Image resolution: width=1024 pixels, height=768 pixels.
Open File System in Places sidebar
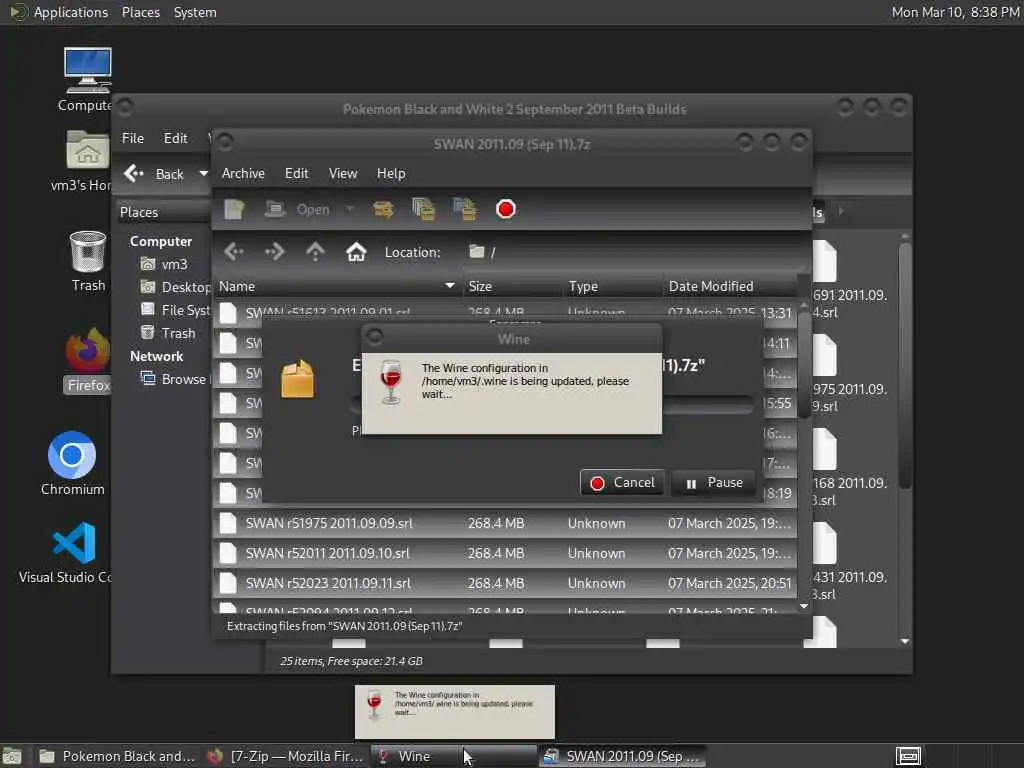175,310
